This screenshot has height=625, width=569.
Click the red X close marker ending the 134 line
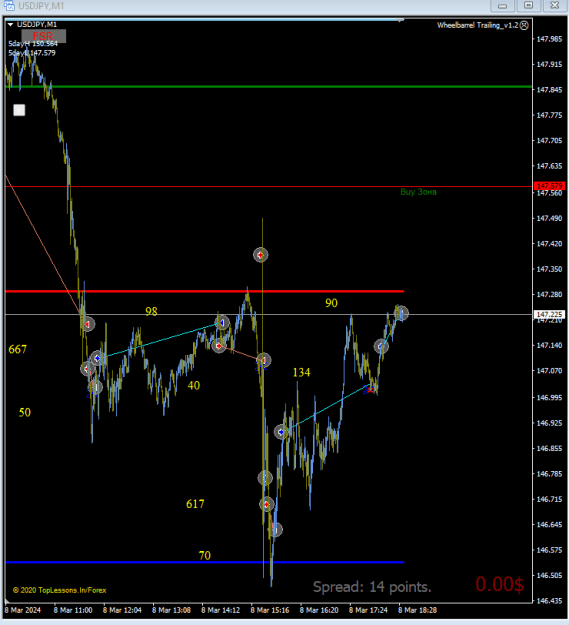click(370, 390)
